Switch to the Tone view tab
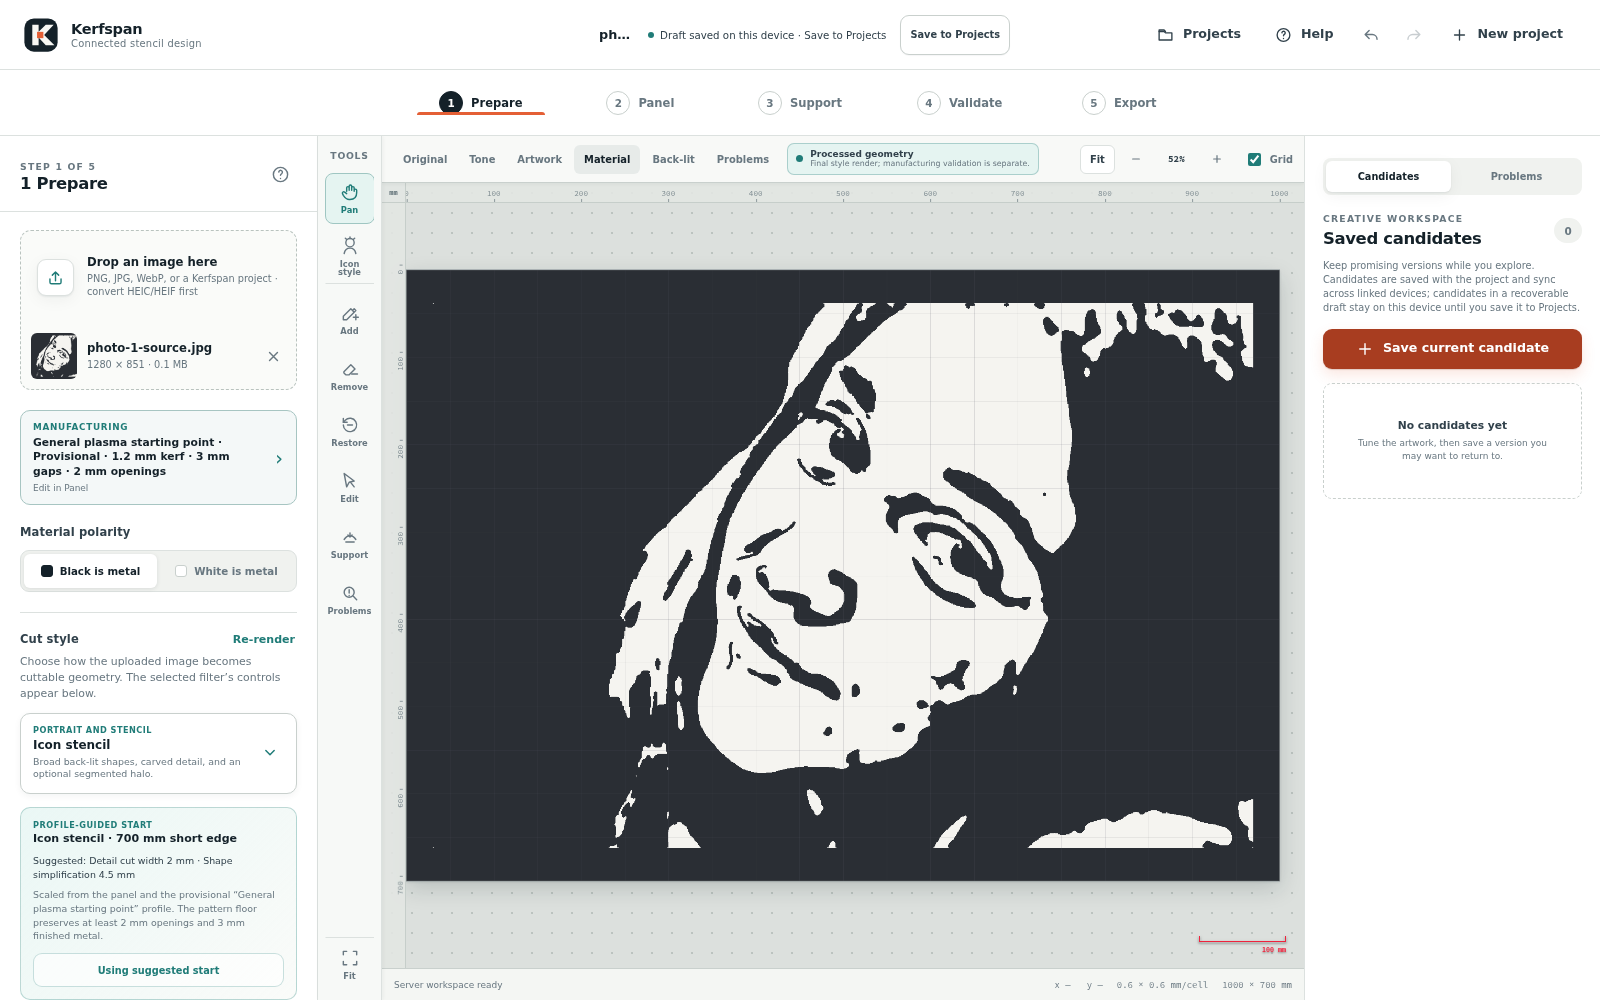This screenshot has height=1000, width=1600. (x=482, y=159)
